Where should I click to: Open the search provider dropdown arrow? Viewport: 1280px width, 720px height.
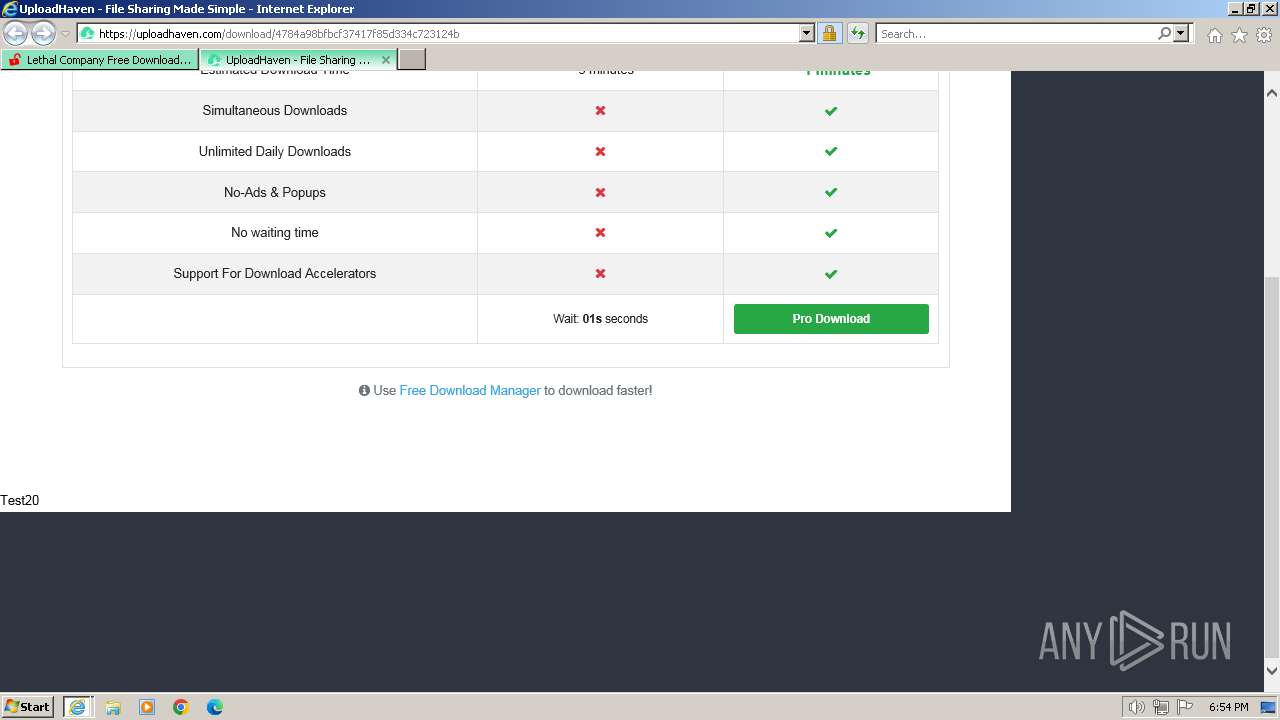[1181, 34]
